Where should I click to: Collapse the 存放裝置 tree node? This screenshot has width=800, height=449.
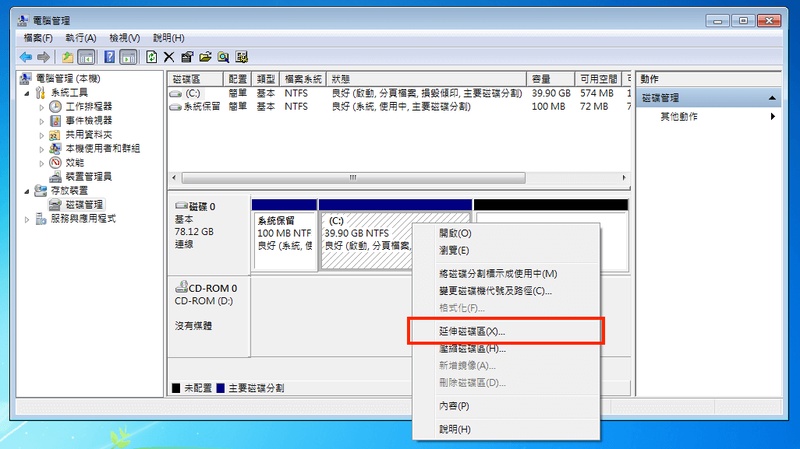(27, 191)
